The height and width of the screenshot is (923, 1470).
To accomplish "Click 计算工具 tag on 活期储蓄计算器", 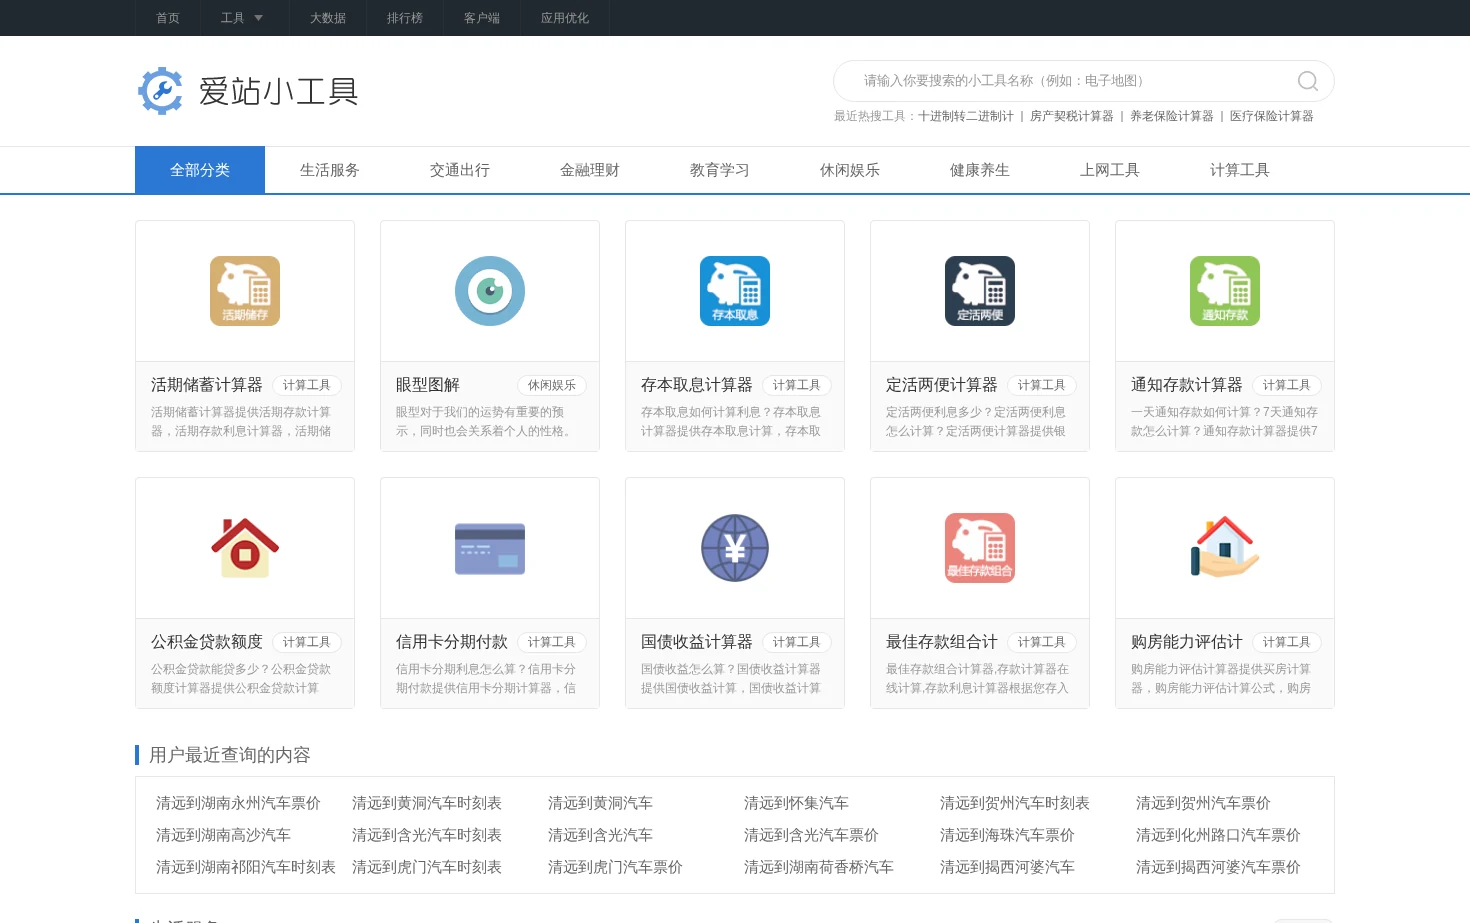I will tap(307, 385).
